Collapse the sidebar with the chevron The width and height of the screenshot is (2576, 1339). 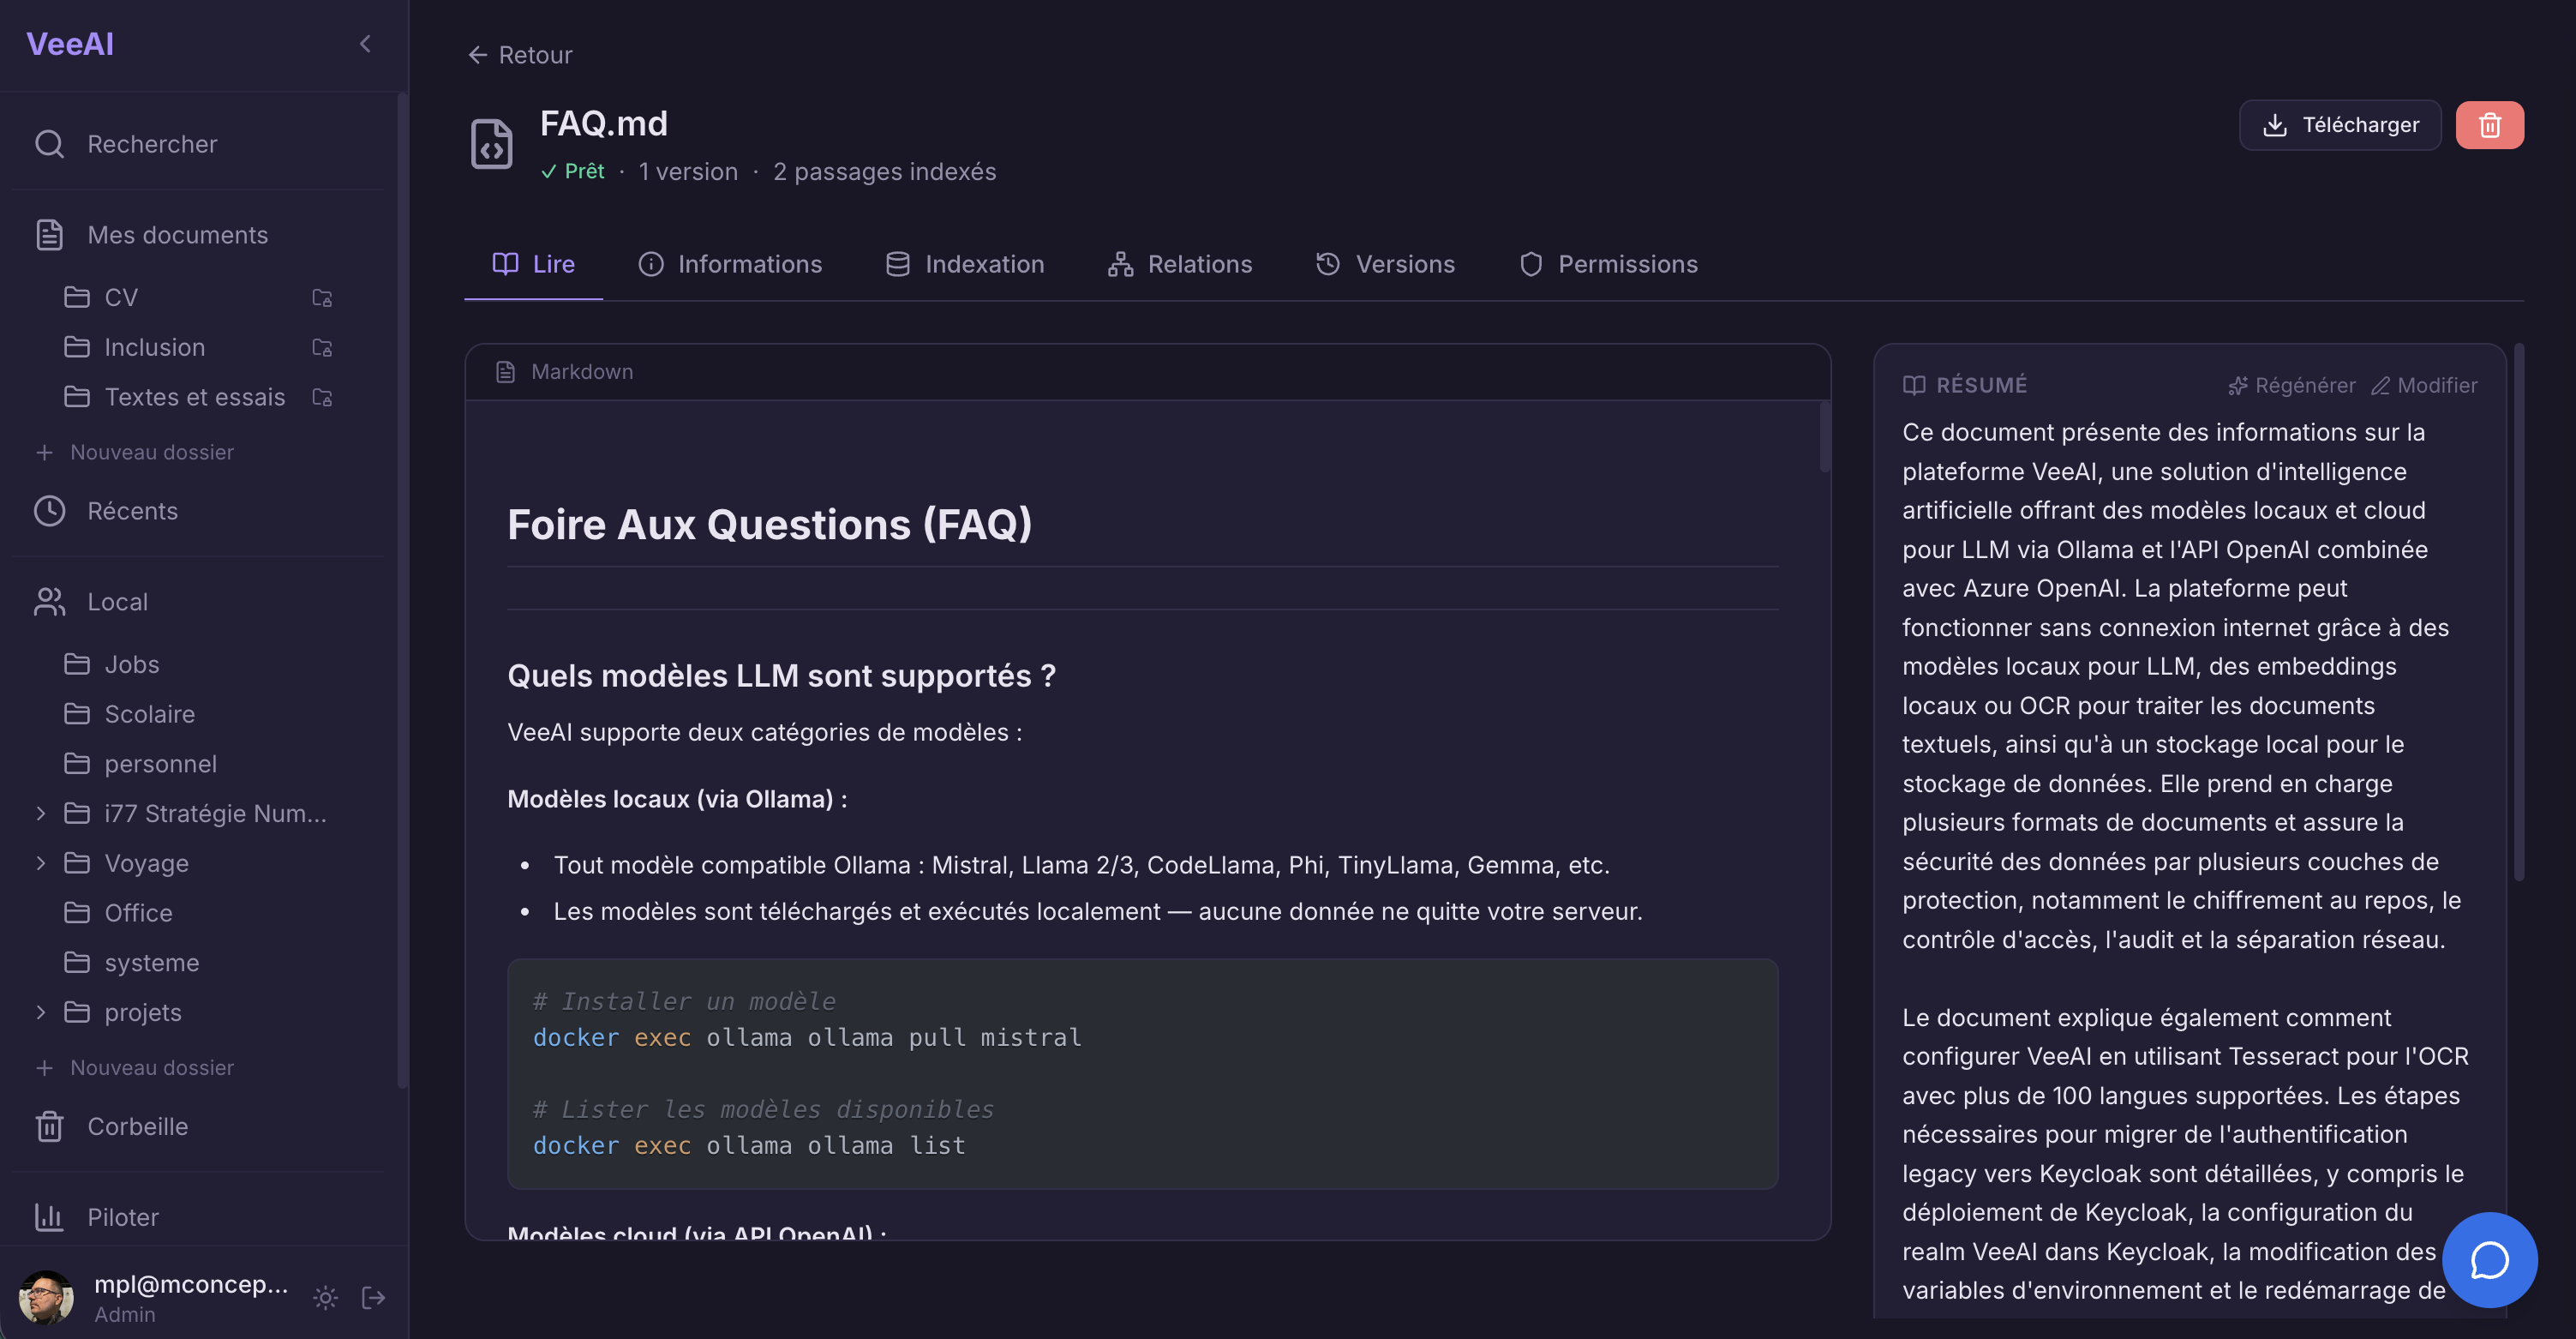tap(365, 44)
